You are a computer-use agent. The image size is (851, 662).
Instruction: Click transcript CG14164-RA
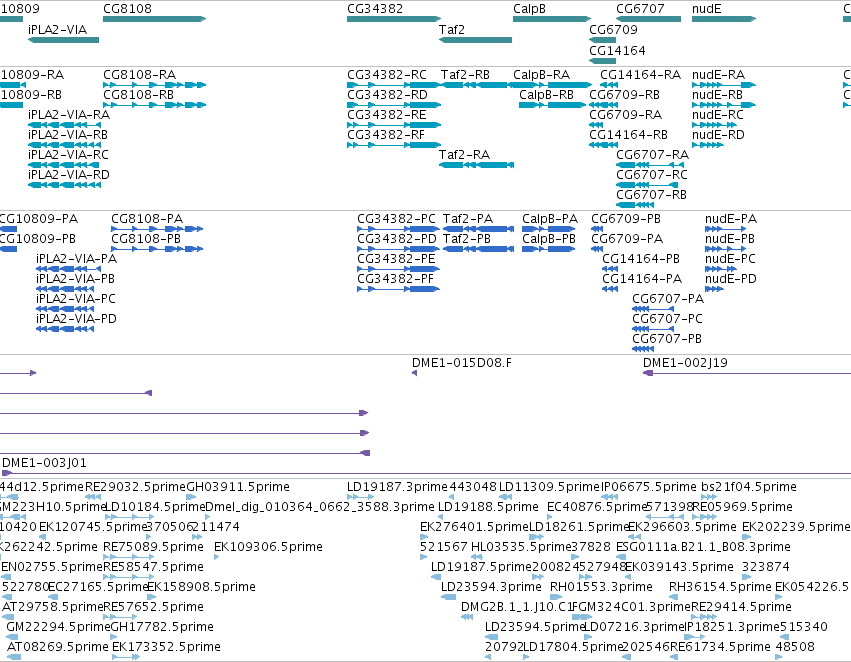[640, 74]
